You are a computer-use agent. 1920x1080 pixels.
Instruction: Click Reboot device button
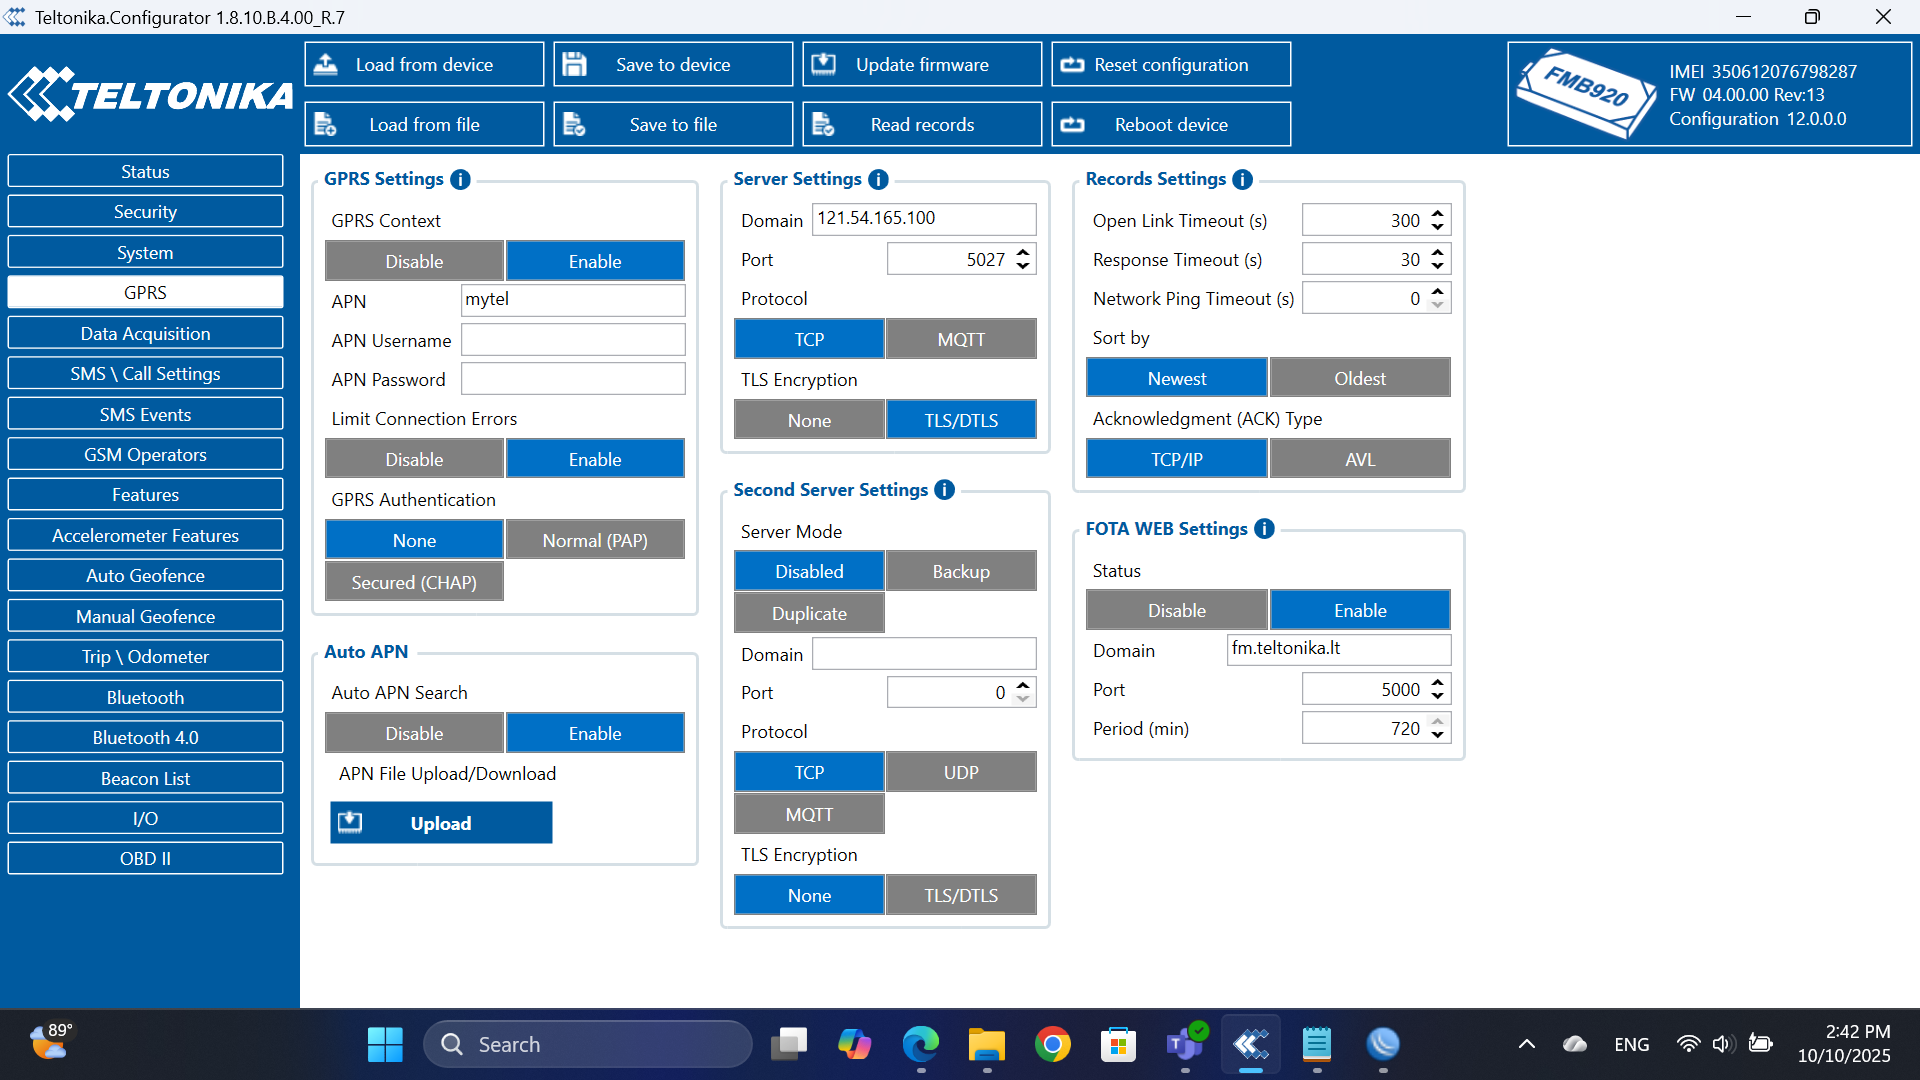[1171, 125]
